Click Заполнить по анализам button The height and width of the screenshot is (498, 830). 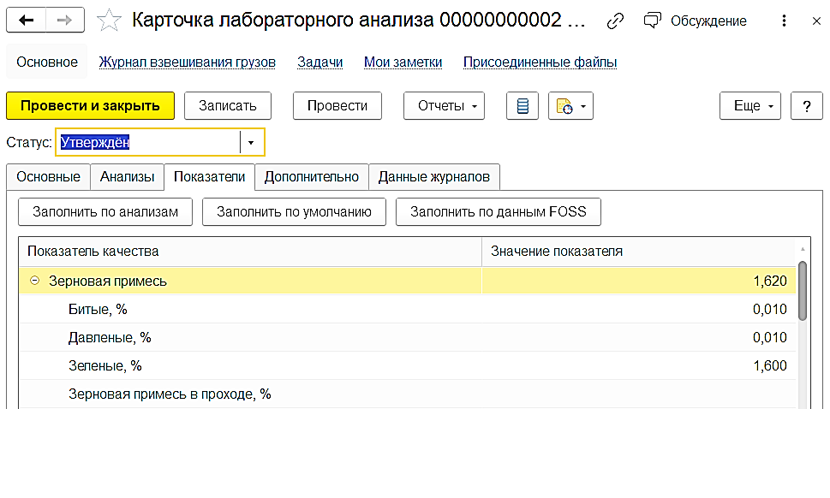tap(105, 212)
